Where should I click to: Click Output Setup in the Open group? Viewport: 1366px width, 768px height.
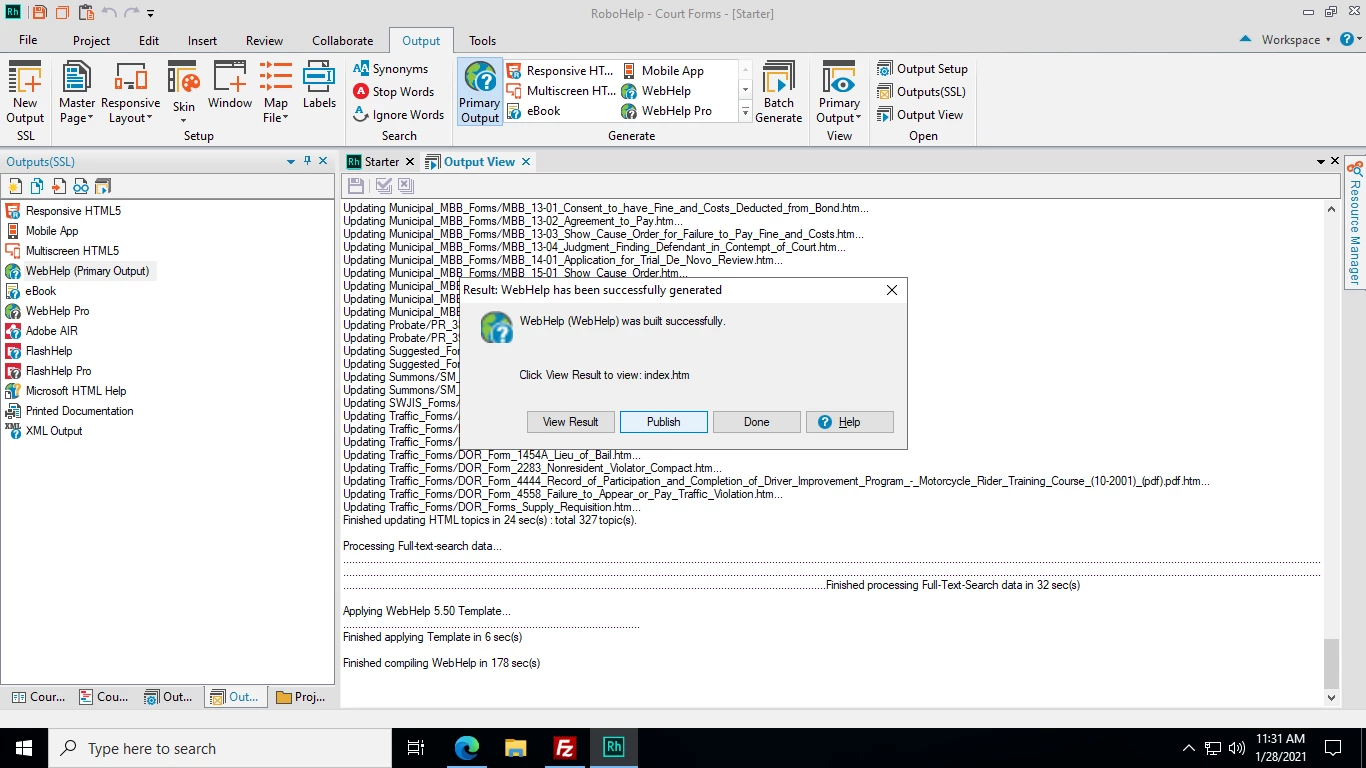[x=923, y=69]
